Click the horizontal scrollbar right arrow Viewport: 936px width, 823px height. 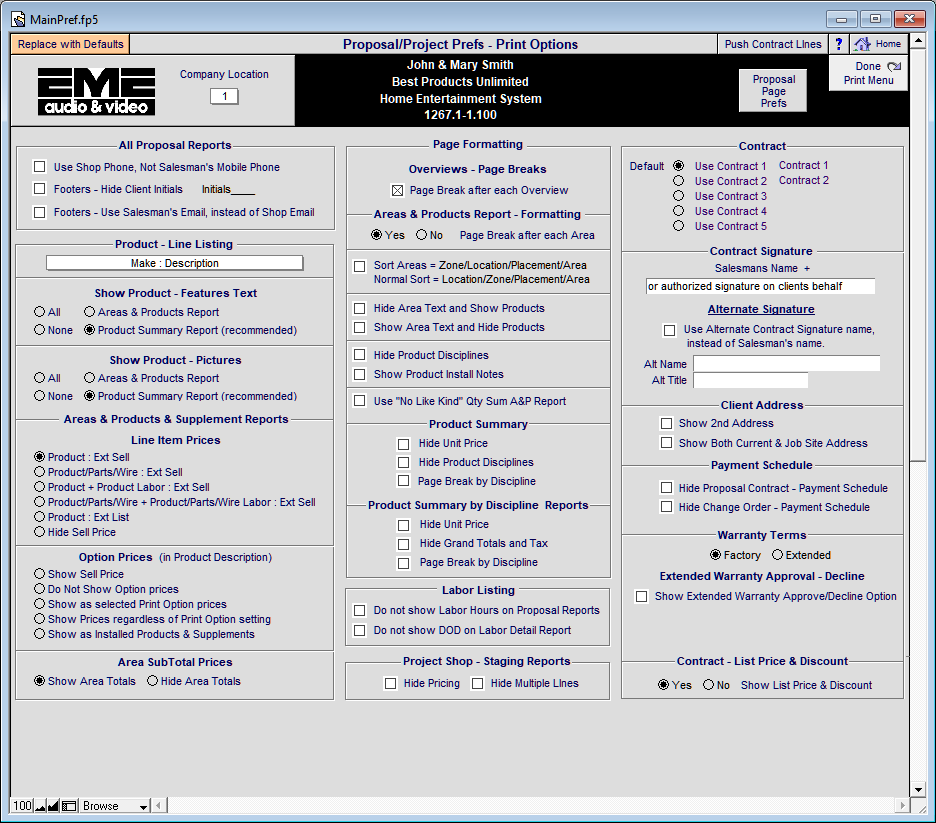tap(903, 806)
